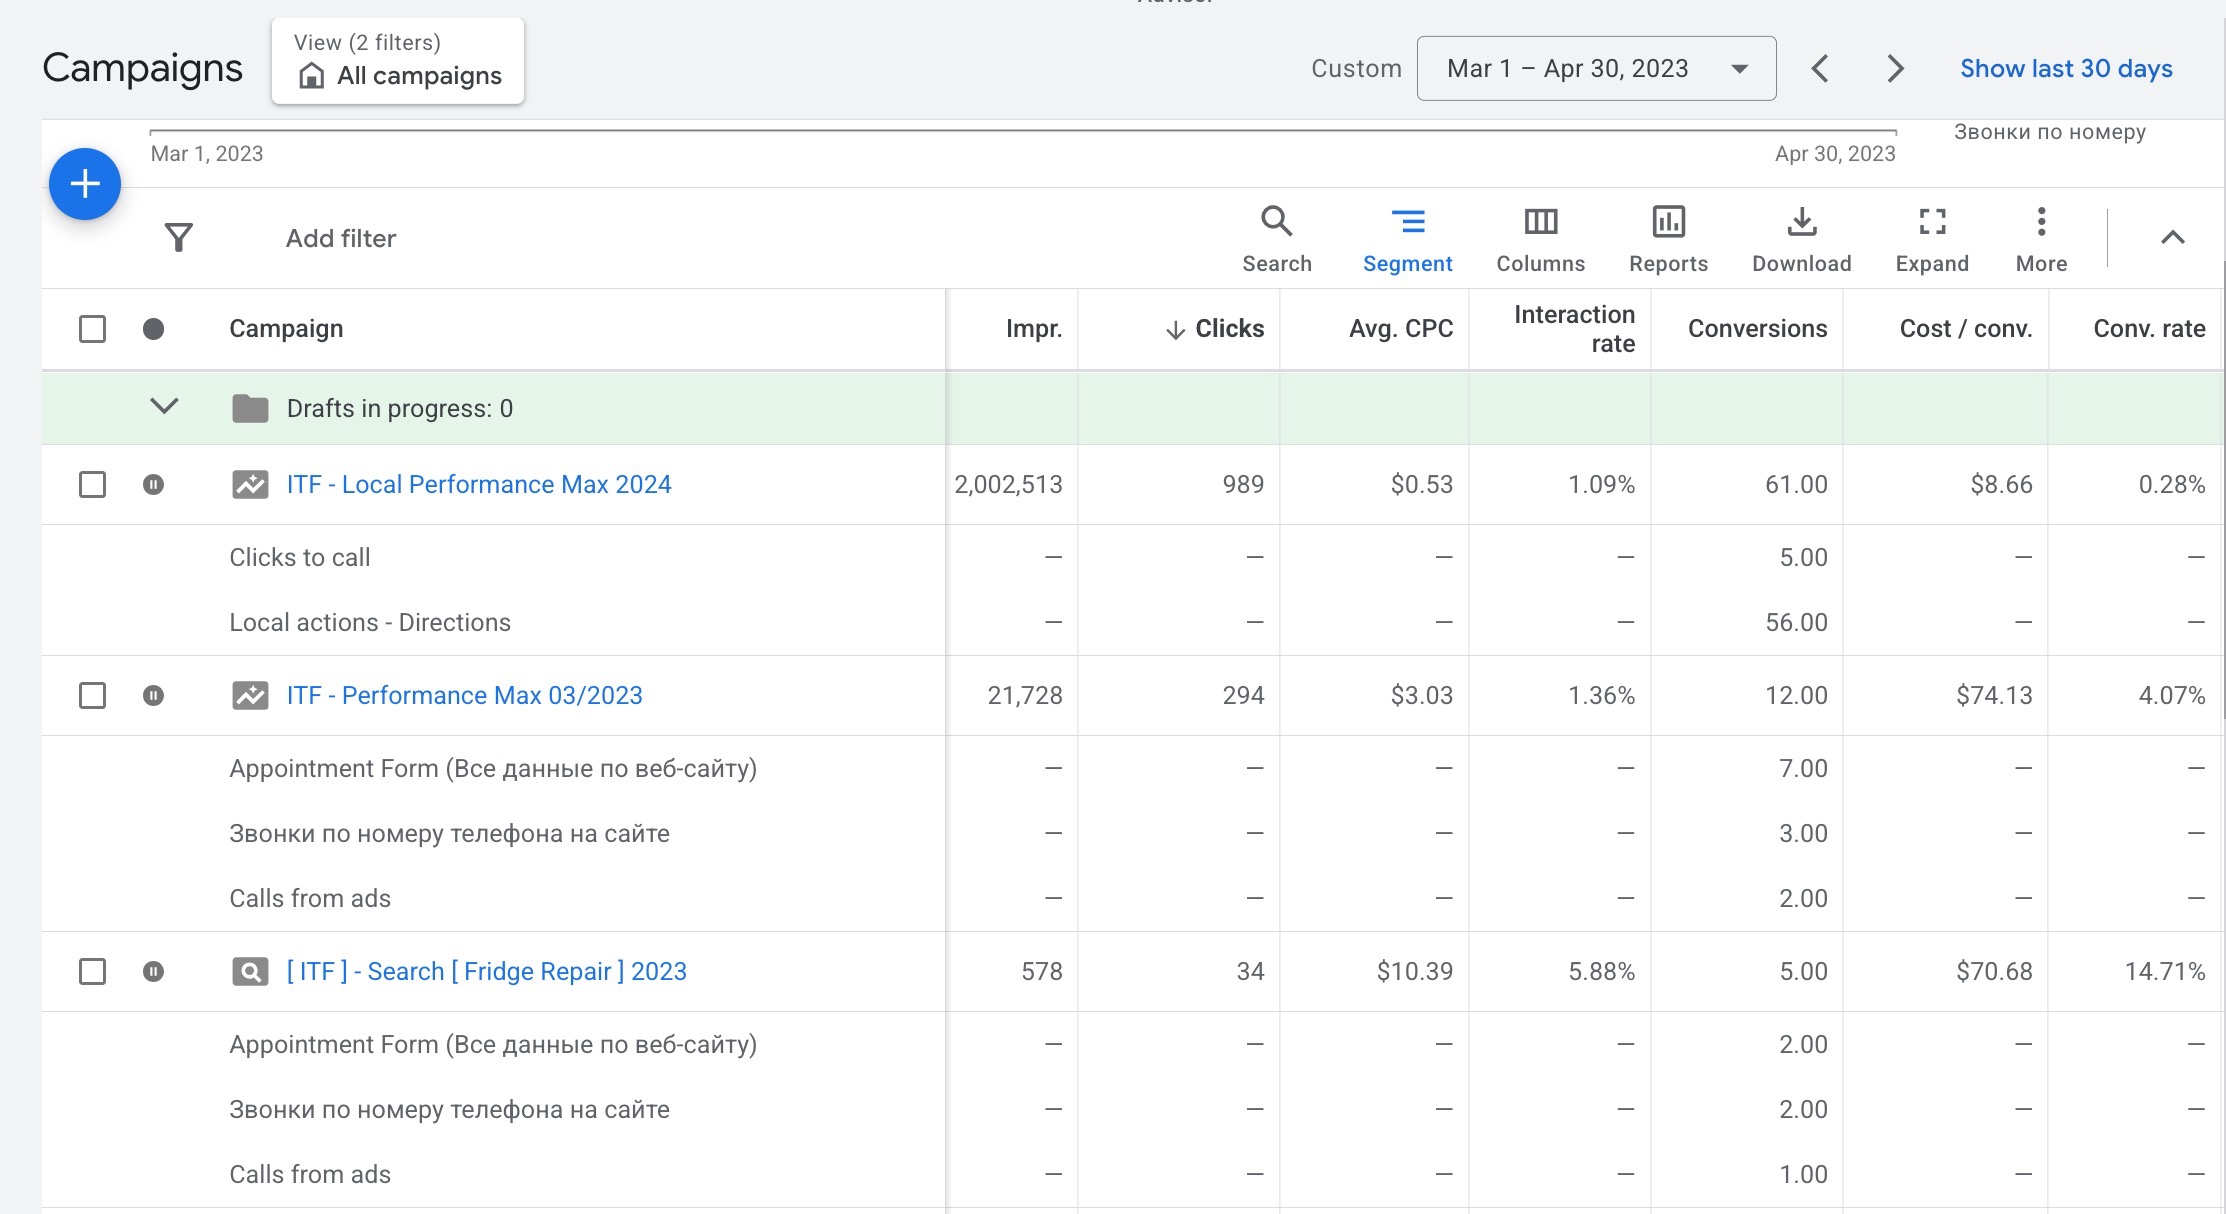
Task: Expand table to full screen
Action: [1931, 238]
